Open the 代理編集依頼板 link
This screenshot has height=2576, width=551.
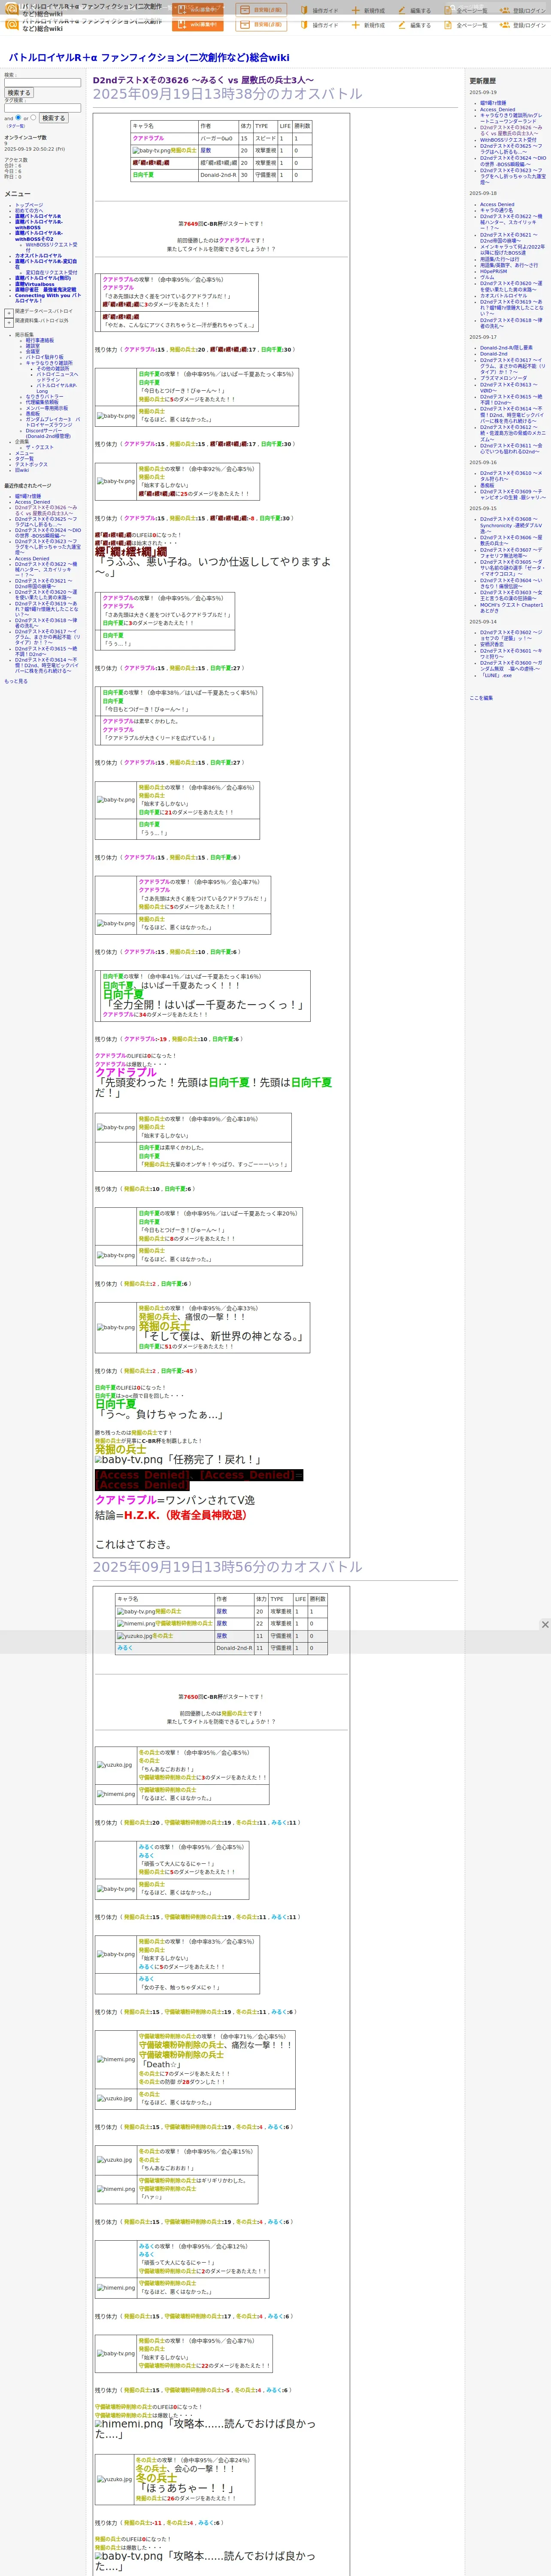click(x=42, y=403)
